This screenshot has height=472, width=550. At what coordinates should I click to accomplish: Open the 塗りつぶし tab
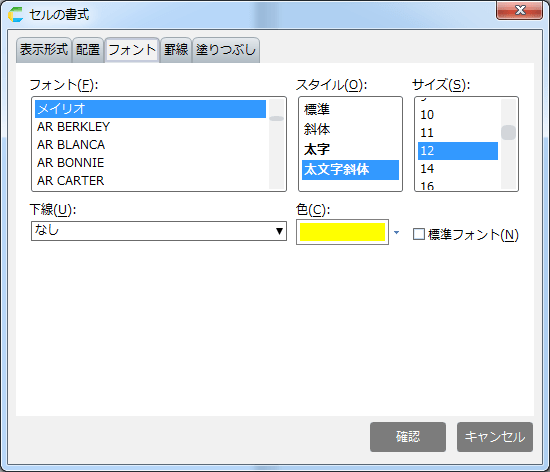pyautogui.click(x=226, y=50)
